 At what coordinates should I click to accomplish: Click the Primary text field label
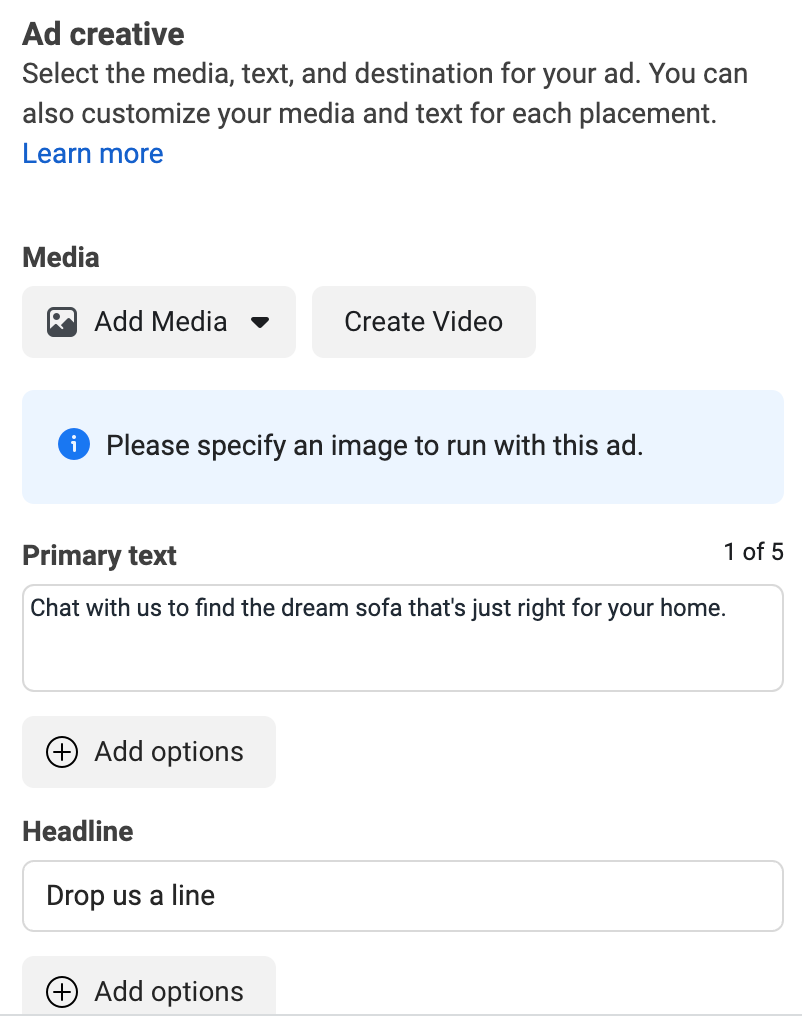point(99,556)
